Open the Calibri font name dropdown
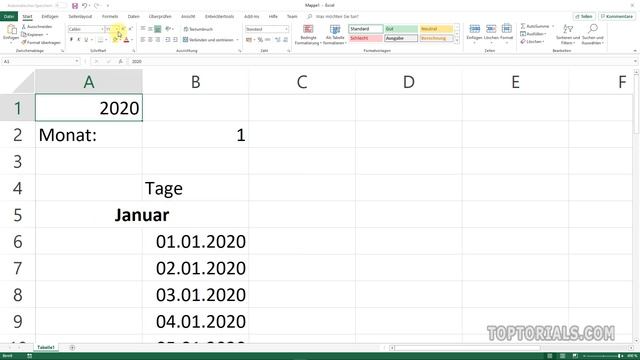 click(x=102, y=29)
